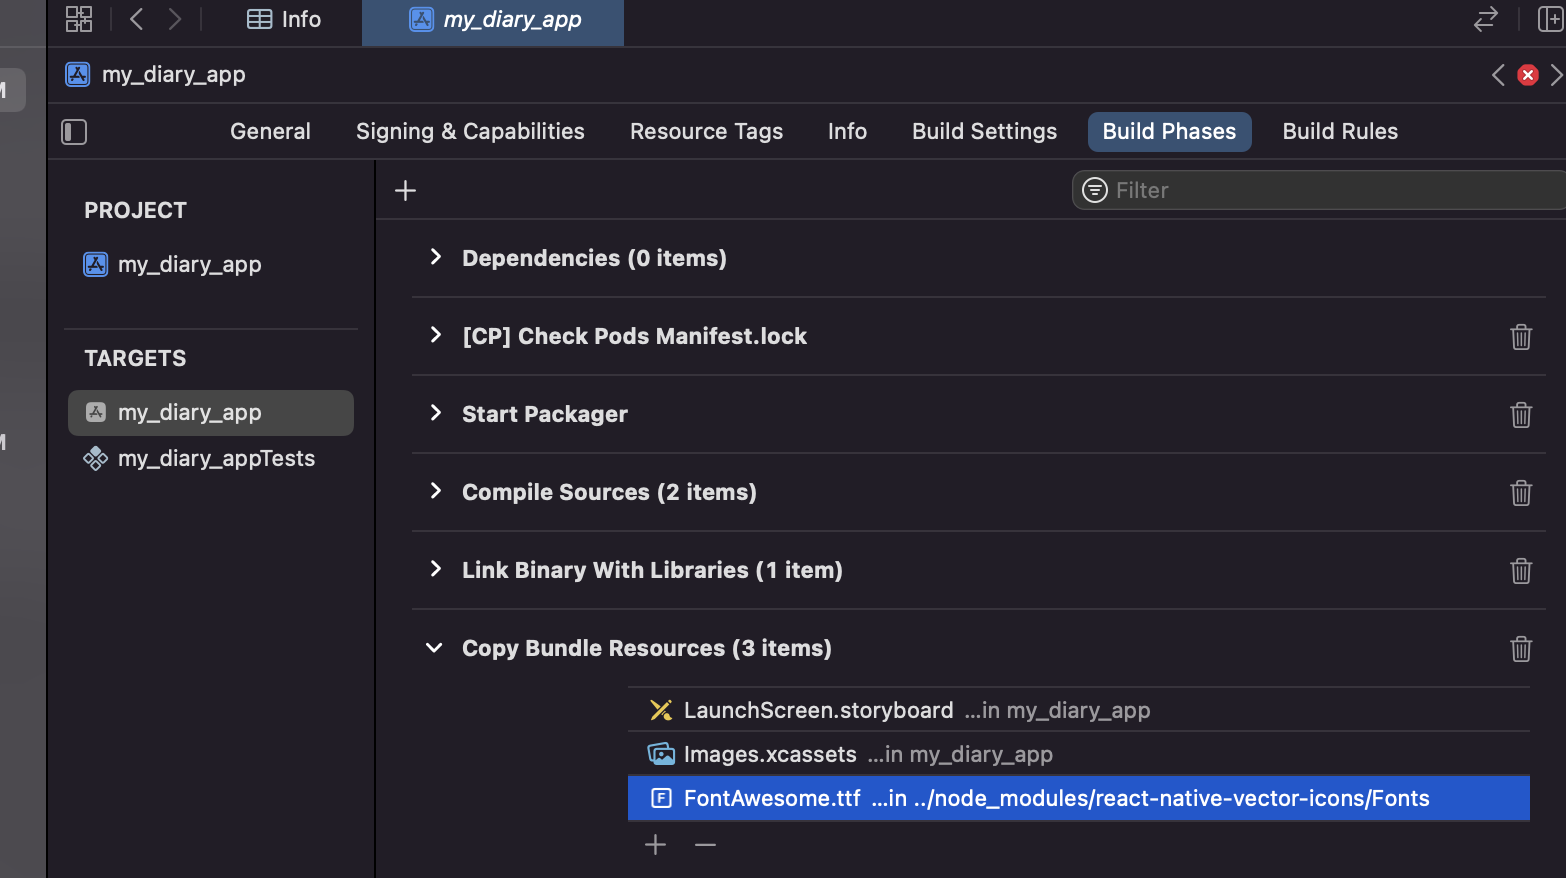Expand the Dependencies phase
1566x878 pixels.
coord(435,257)
